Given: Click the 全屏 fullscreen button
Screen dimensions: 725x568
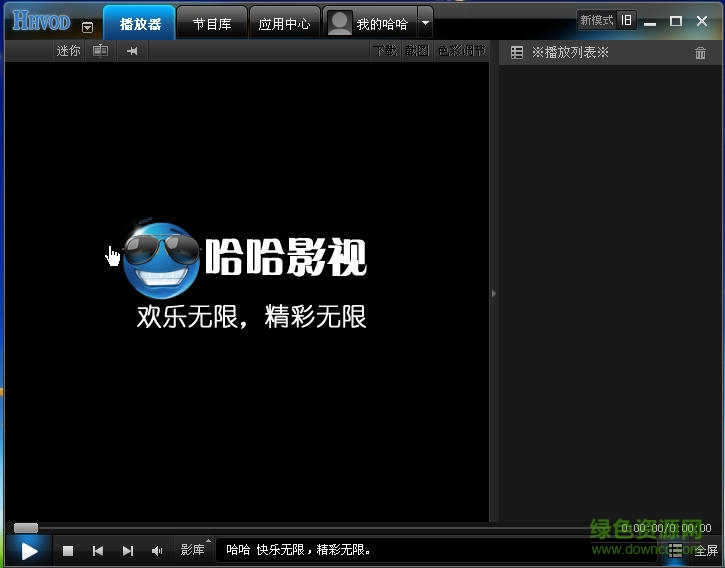Looking at the screenshot, I should (x=706, y=550).
